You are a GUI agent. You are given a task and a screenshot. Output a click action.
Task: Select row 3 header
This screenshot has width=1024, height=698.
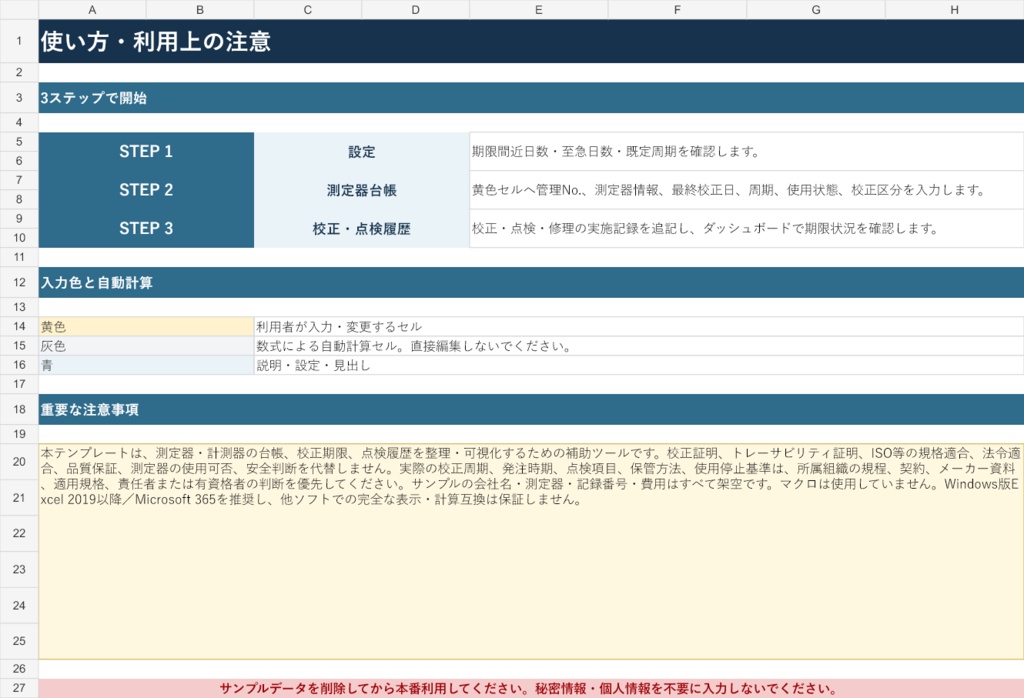(x=19, y=98)
